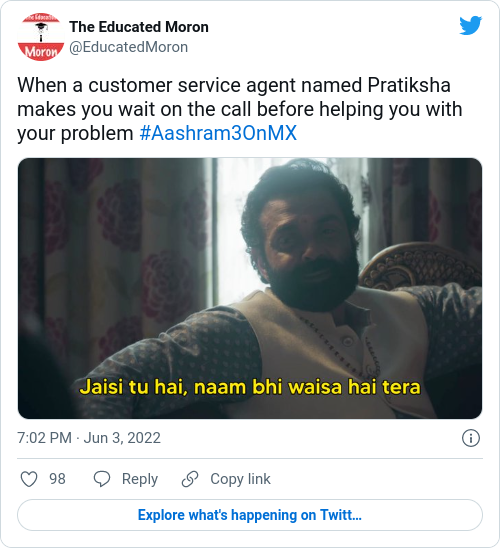Click the Twitter bird logo
500x548 pixels.
pos(471,25)
